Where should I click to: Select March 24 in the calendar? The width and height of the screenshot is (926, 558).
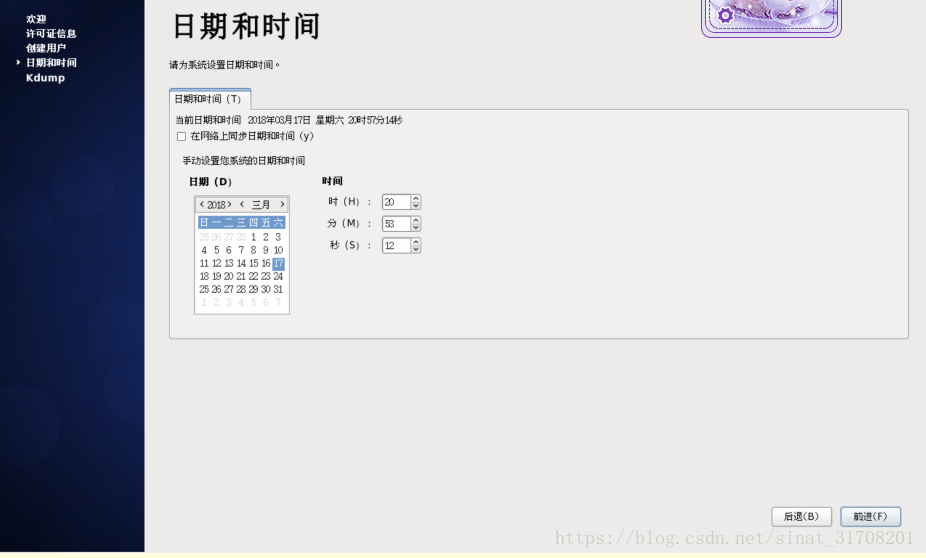point(278,276)
